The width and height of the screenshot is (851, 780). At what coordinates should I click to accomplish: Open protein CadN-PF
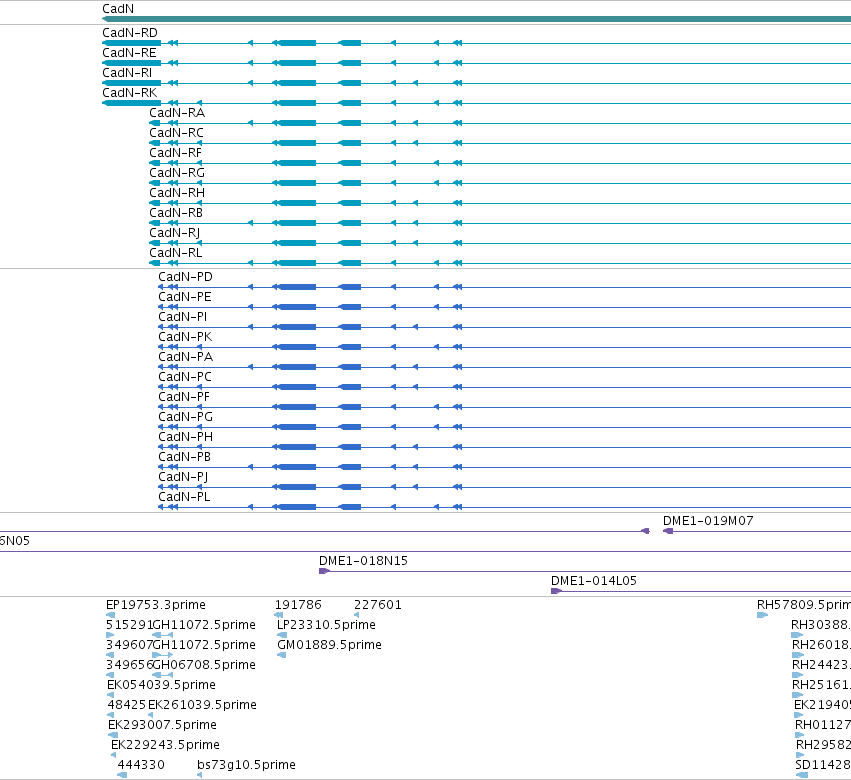point(183,397)
